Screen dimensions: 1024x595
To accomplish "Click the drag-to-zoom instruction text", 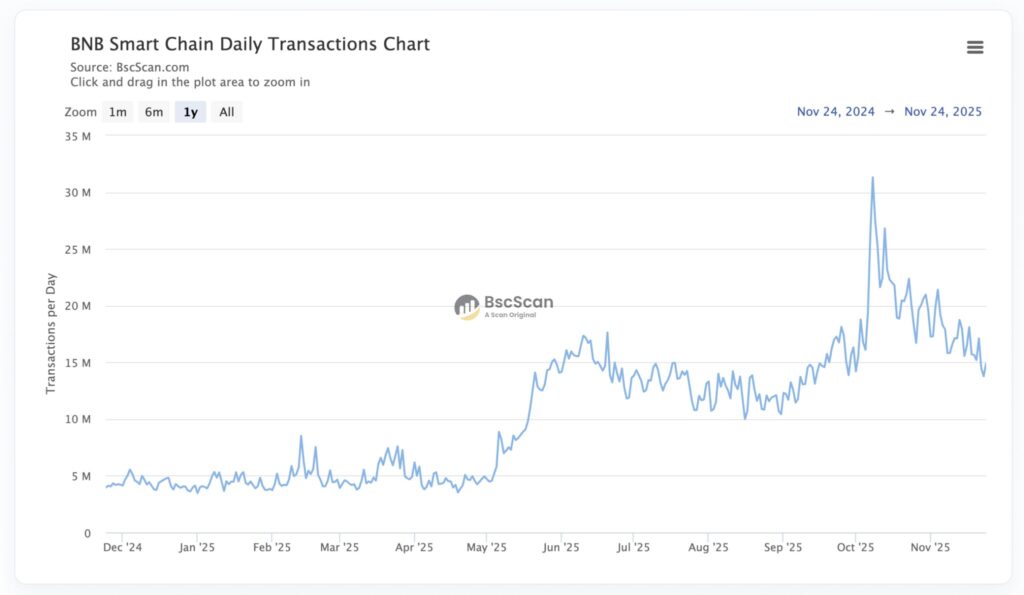I will pos(190,82).
